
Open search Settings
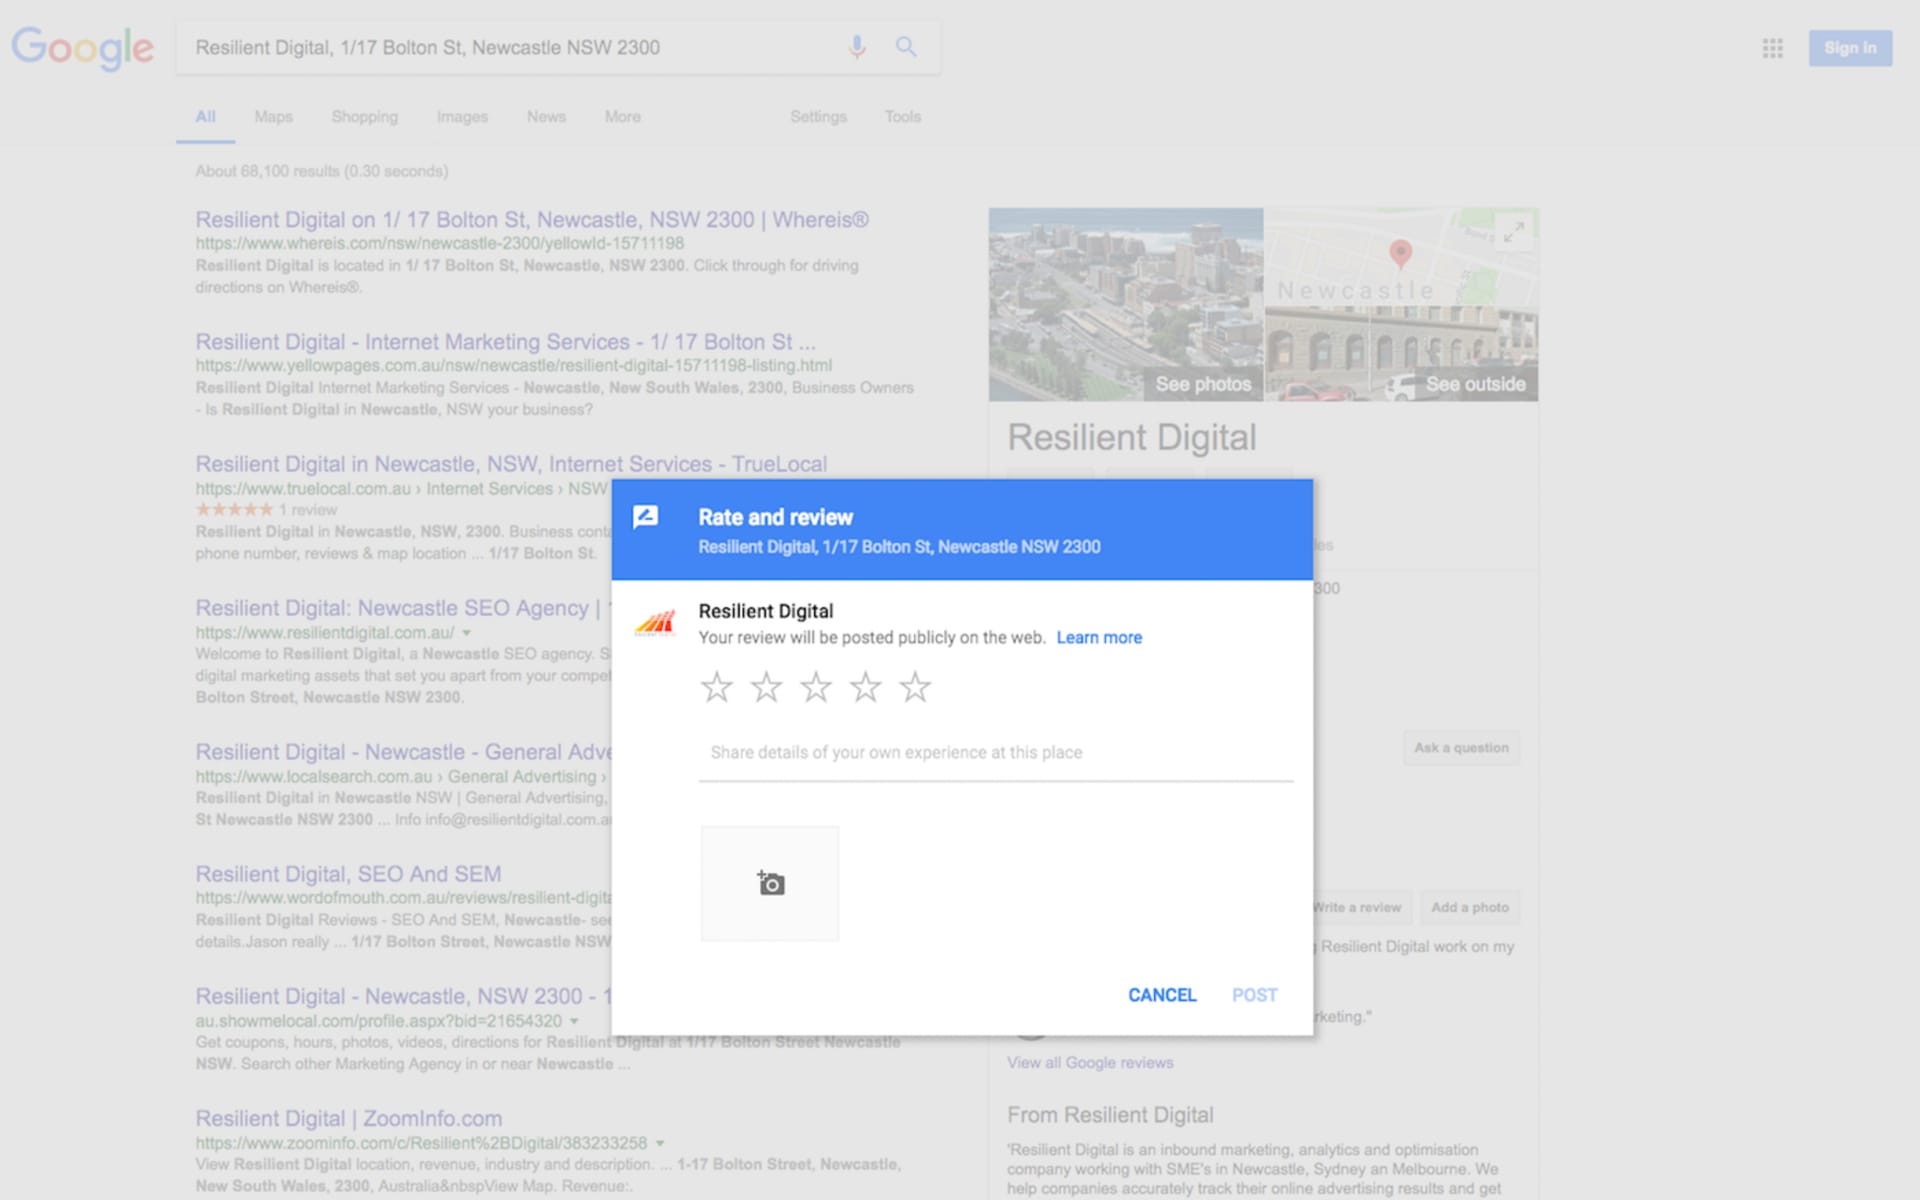[818, 117]
